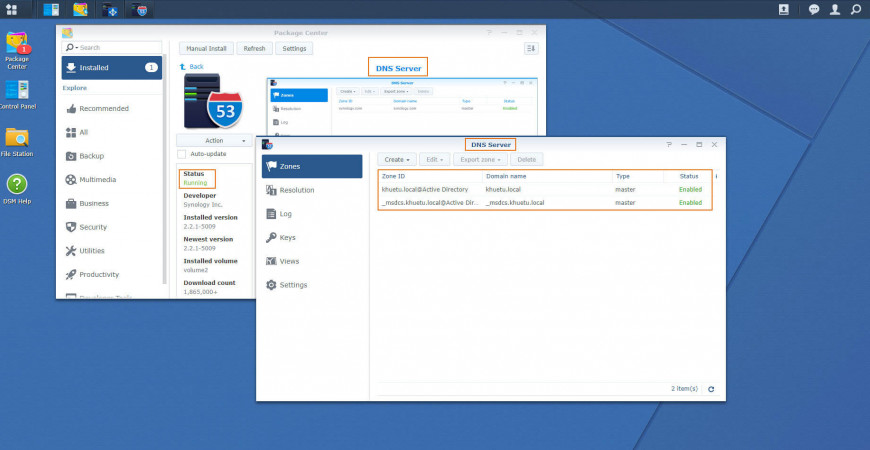Viewport: 870px width, 450px height.
Task: Select Zones in DNS Server sidebar
Action: pos(312,166)
